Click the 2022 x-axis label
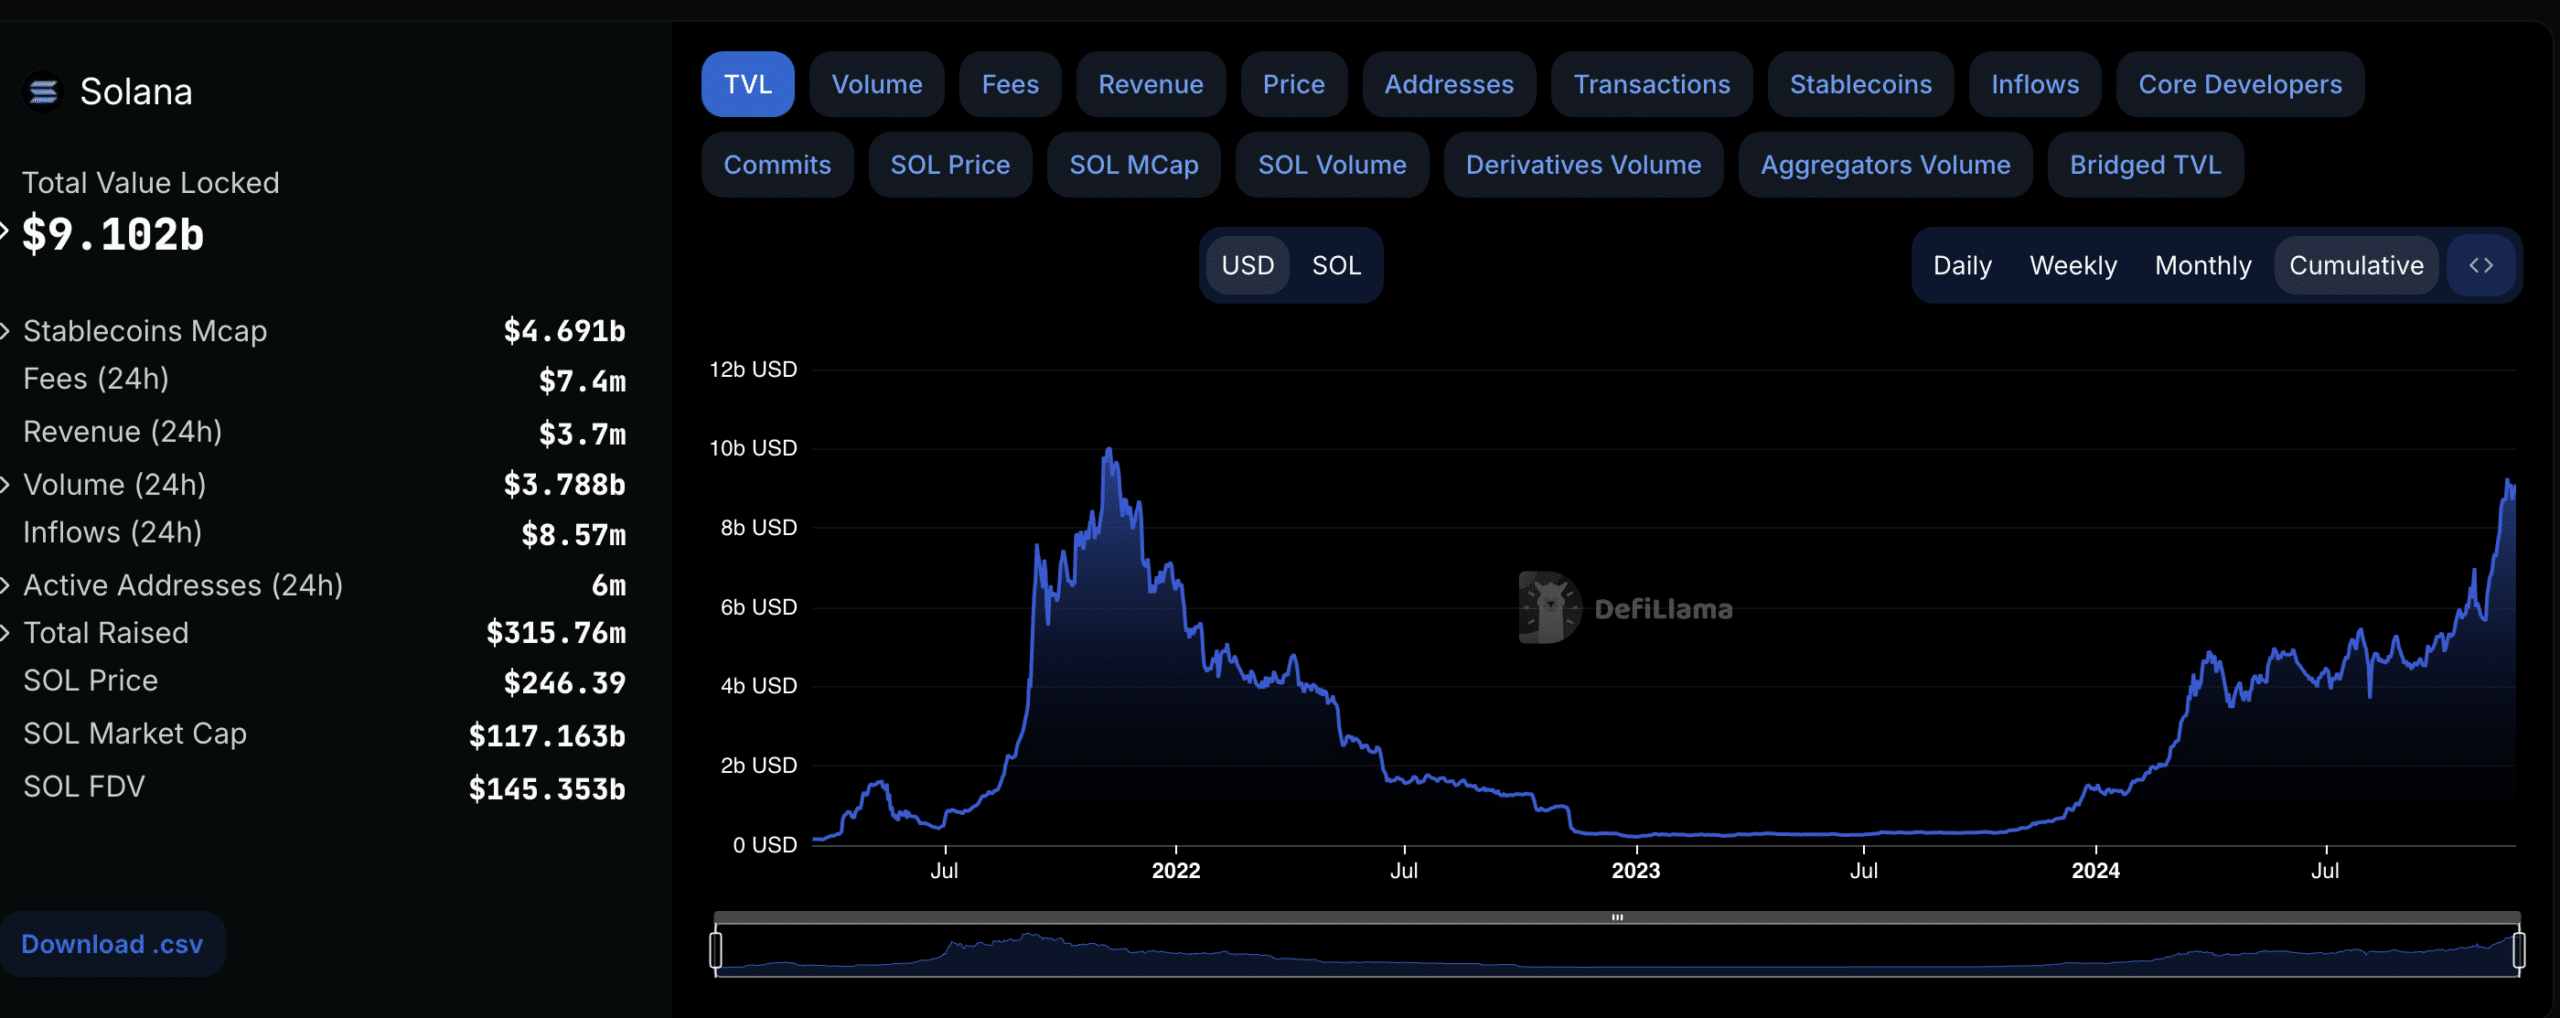 click(x=1176, y=870)
